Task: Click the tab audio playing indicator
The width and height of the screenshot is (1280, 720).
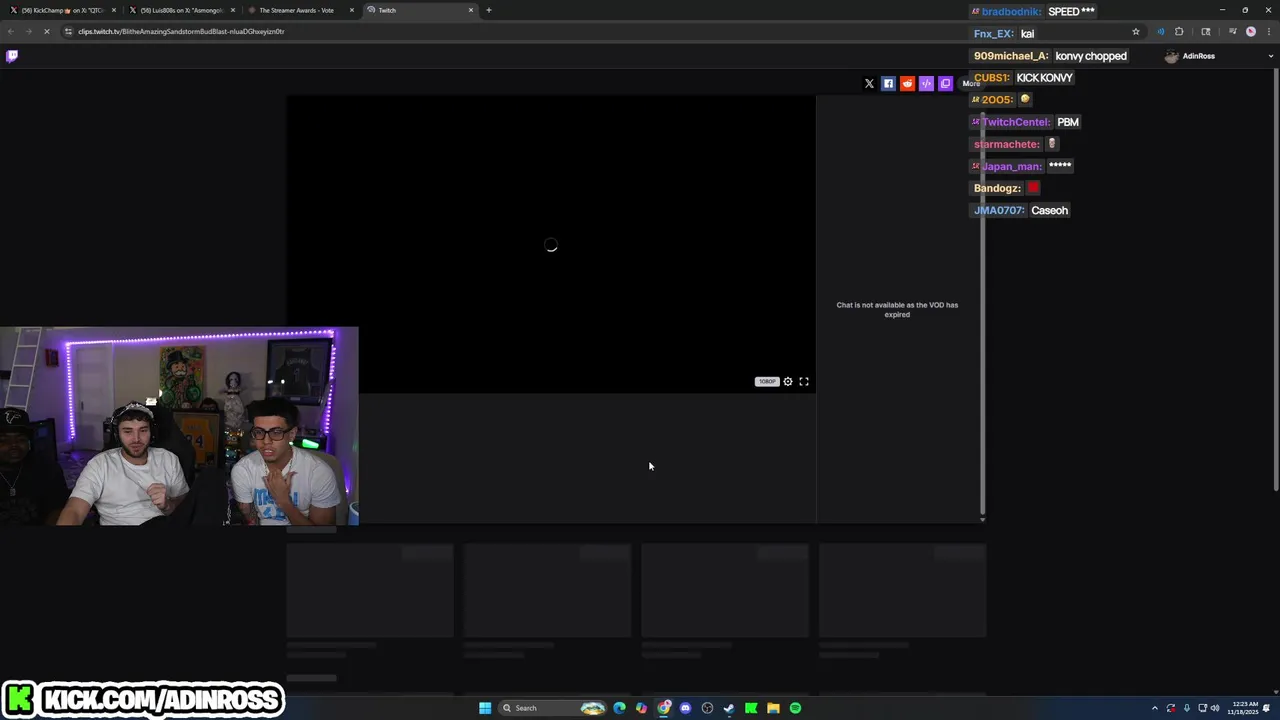Action: coord(1160,31)
